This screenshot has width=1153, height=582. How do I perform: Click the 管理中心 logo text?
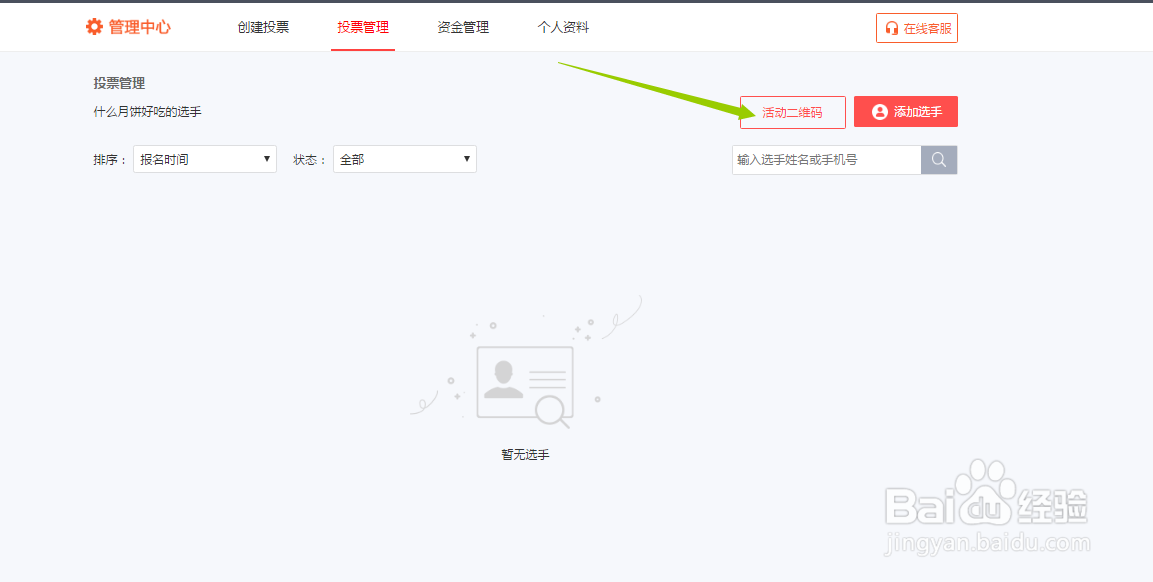(x=140, y=27)
